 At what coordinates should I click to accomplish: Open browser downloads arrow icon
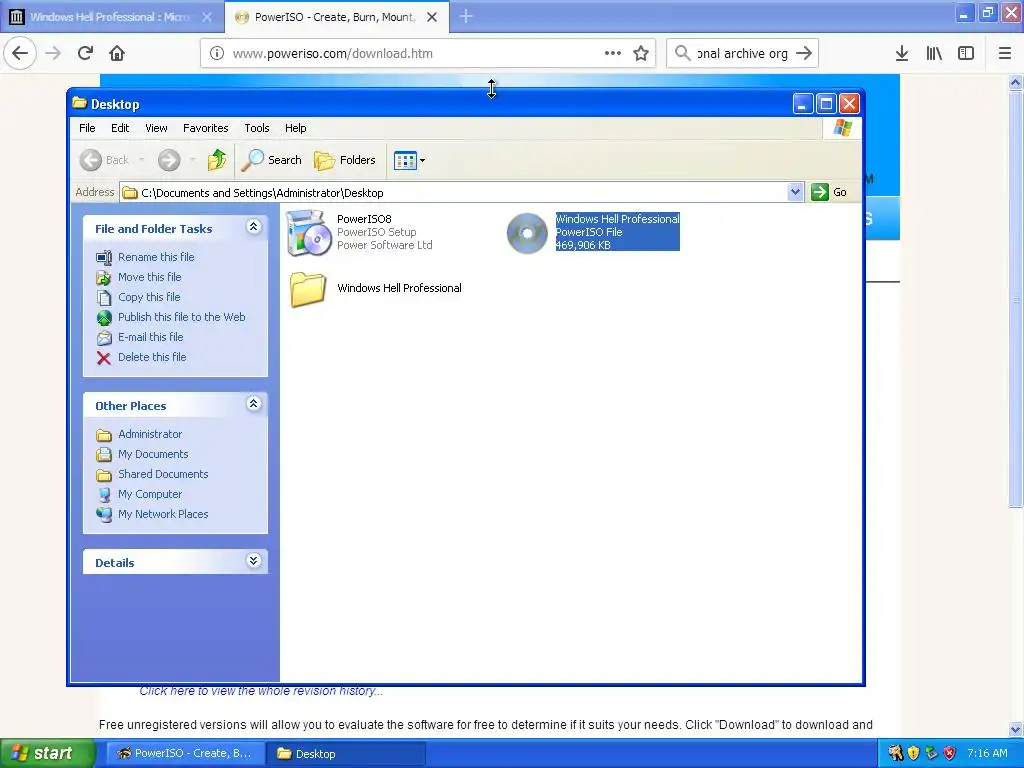pos(902,53)
